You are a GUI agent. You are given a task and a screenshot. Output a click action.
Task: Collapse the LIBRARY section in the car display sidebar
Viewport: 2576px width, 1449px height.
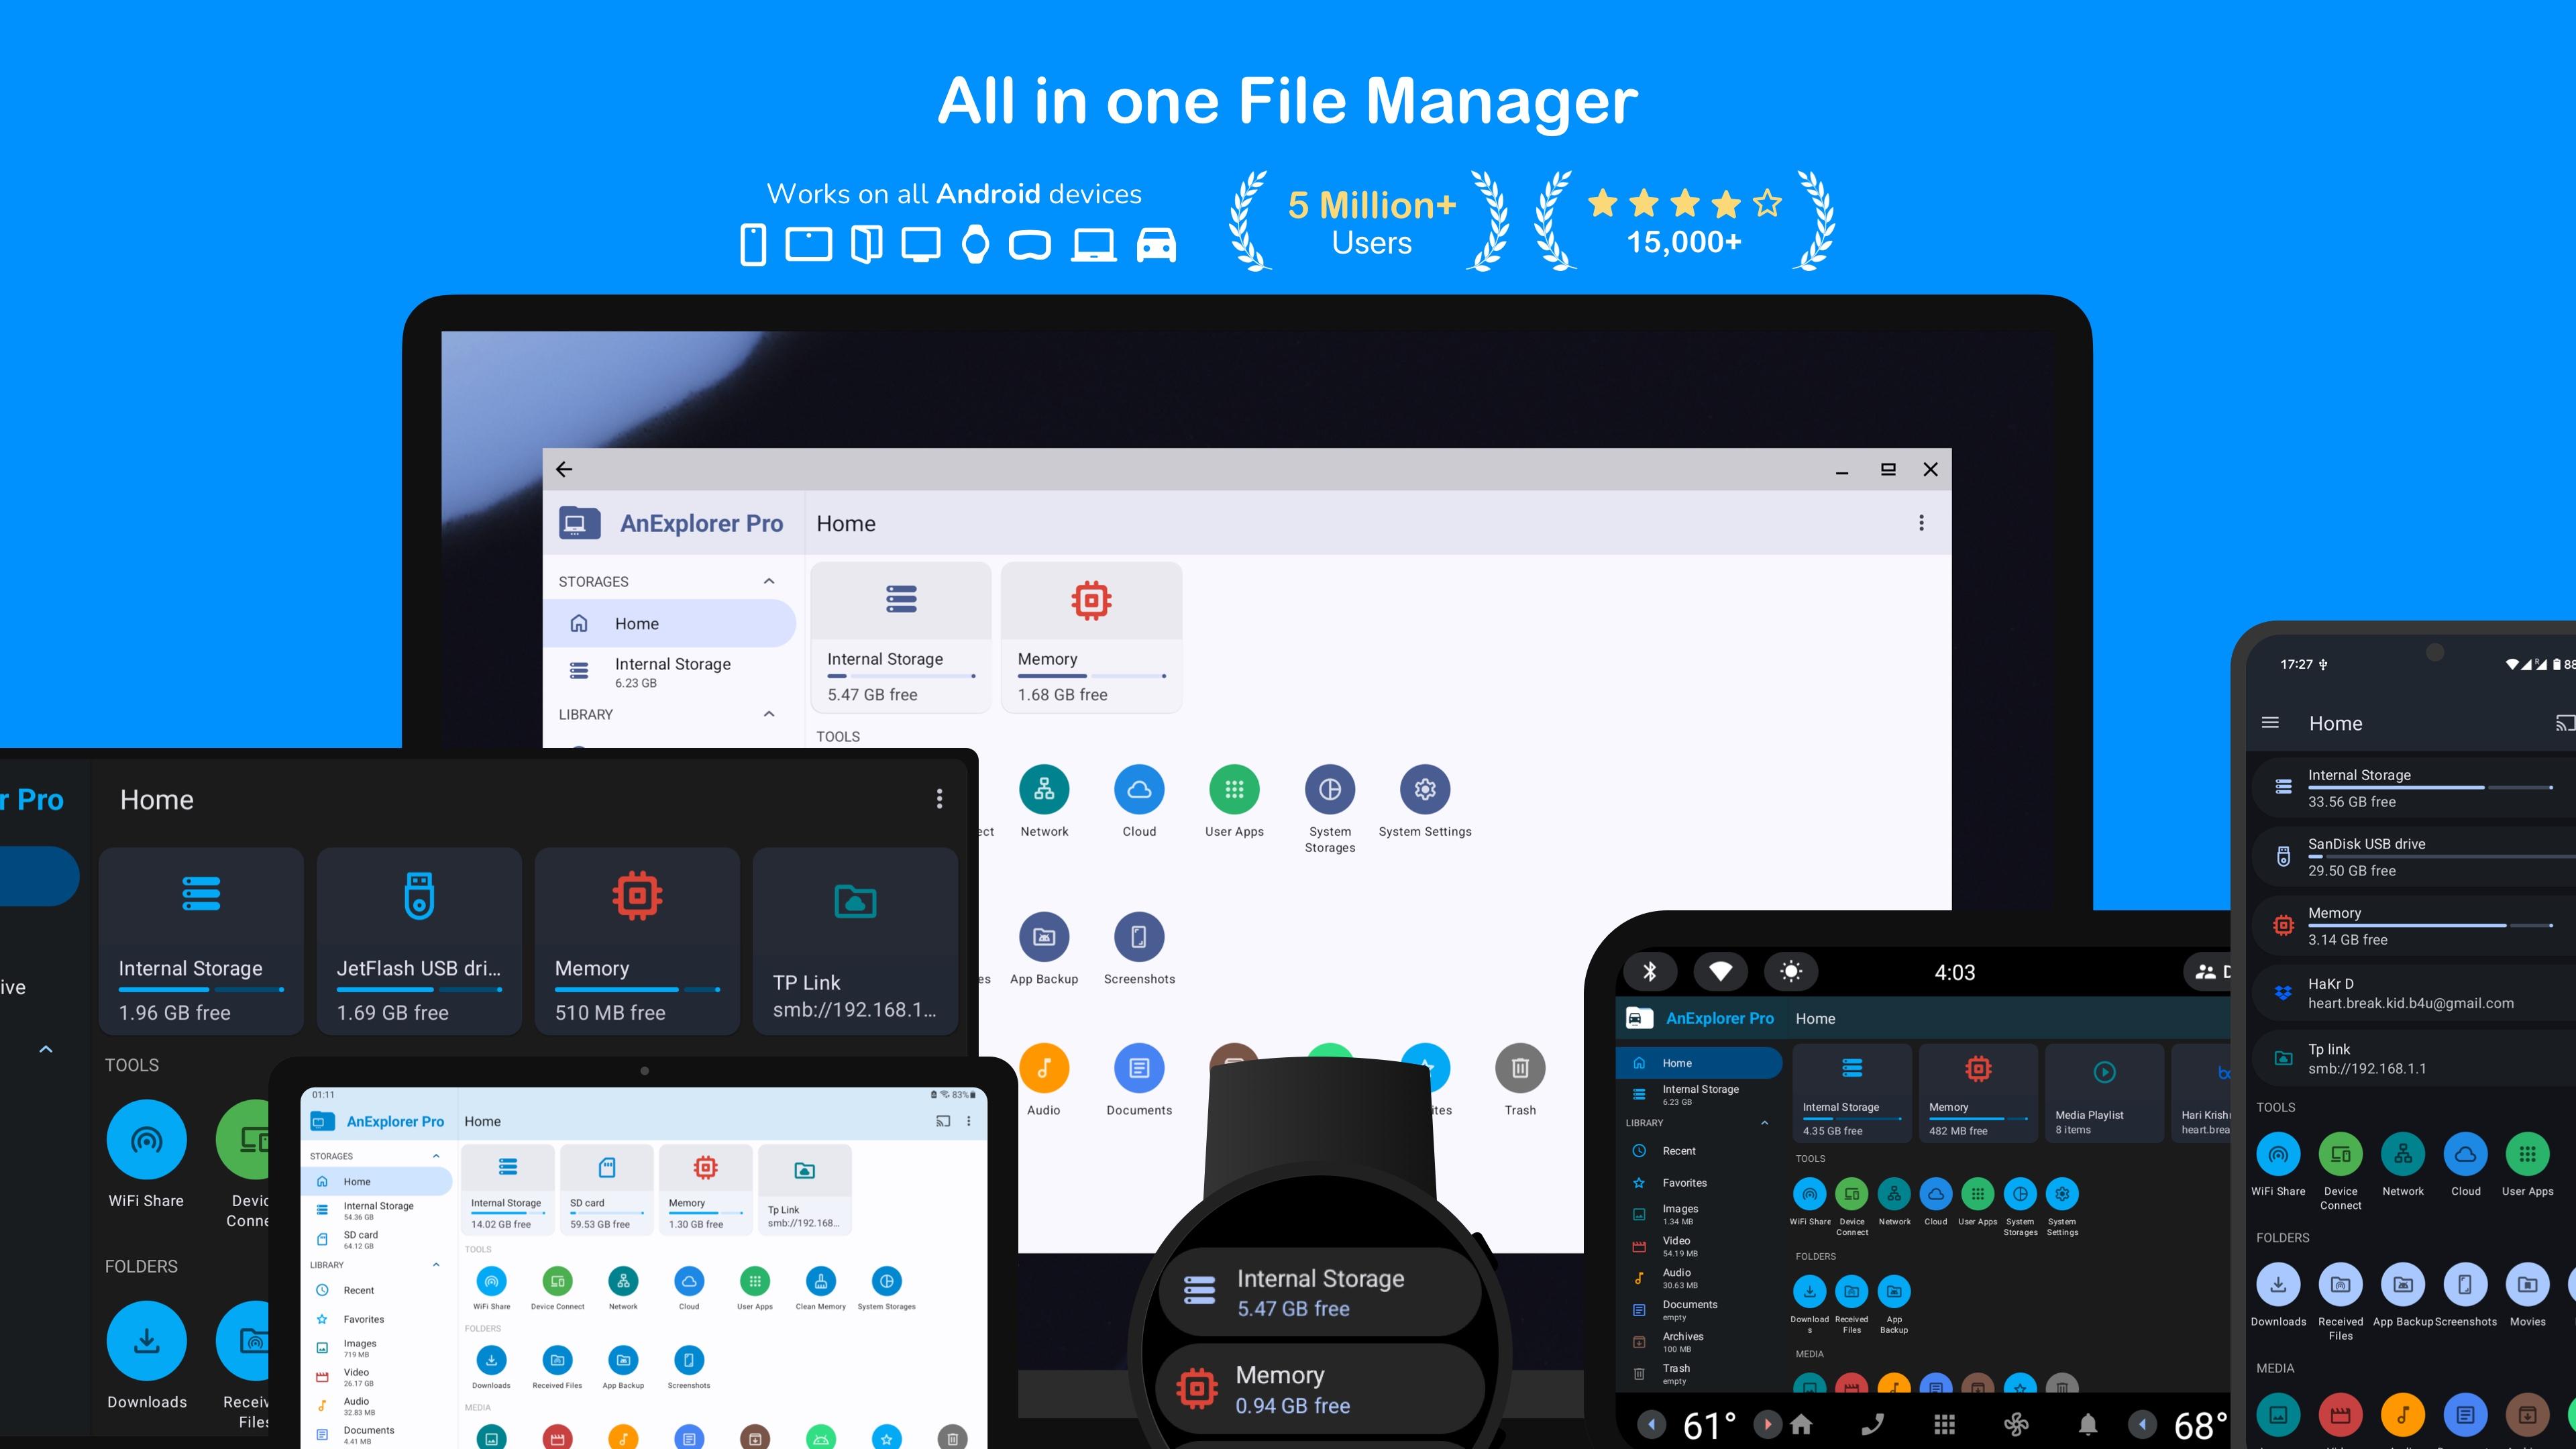1764,1122
